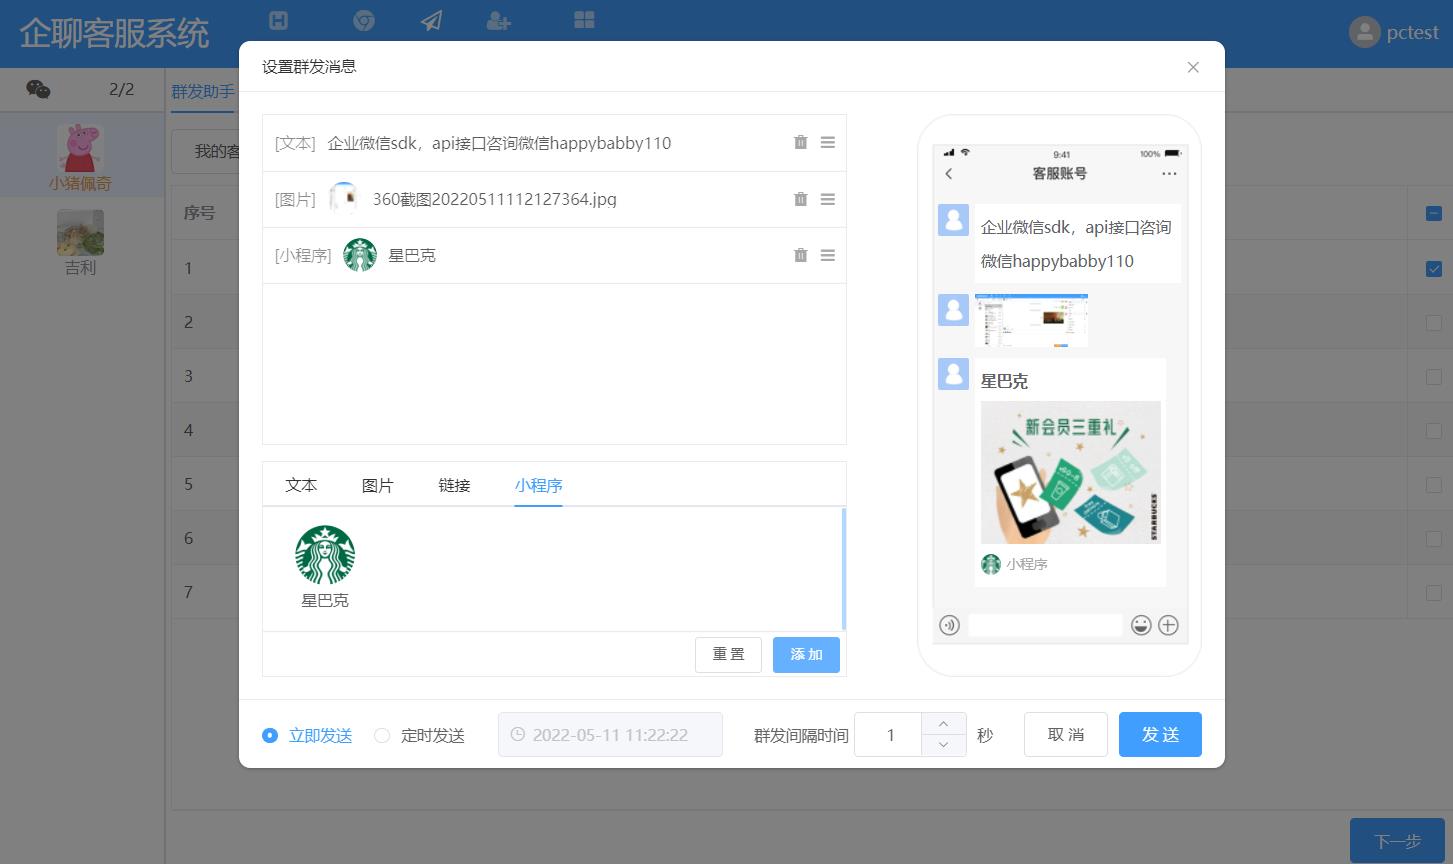Click the 我的客 button behind the dialog

206,152
